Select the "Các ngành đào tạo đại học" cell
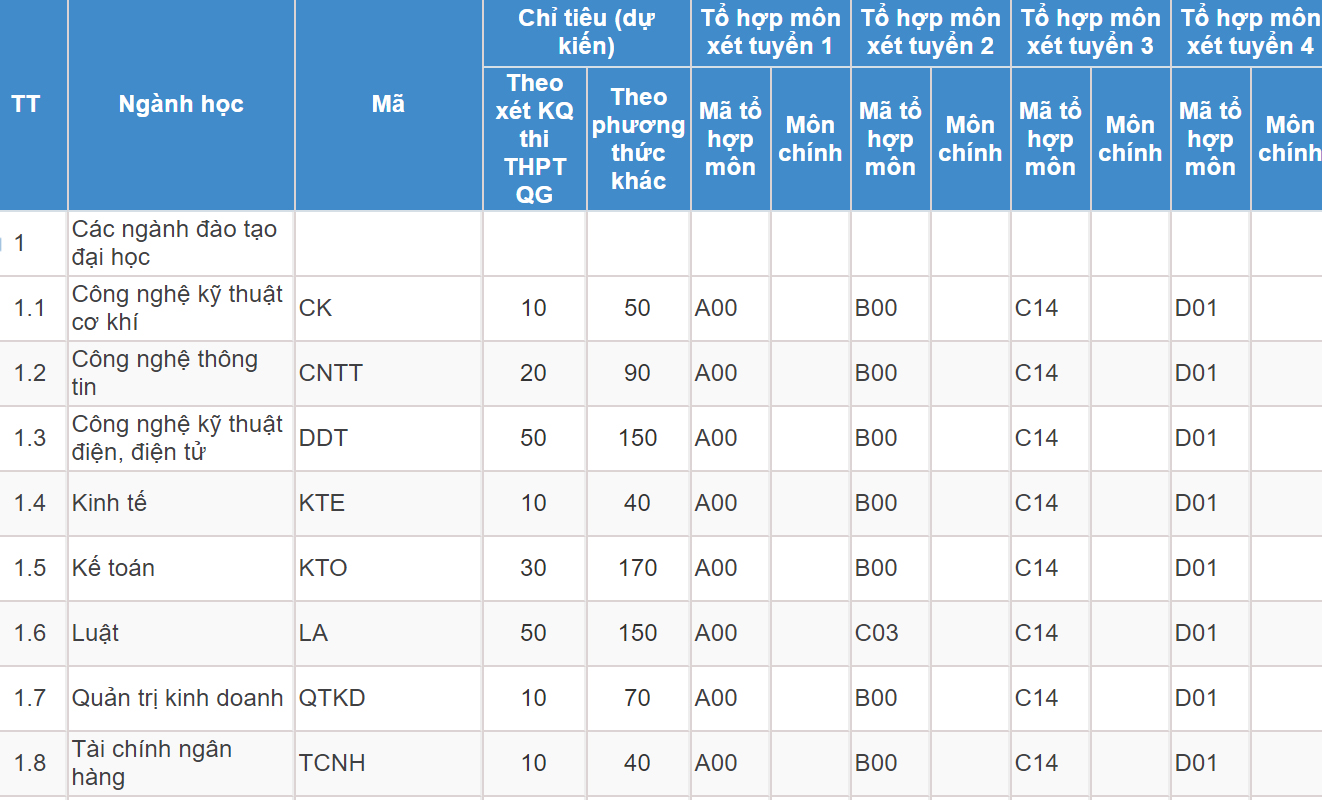This screenshot has height=800, width=1322. (x=174, y=243)
